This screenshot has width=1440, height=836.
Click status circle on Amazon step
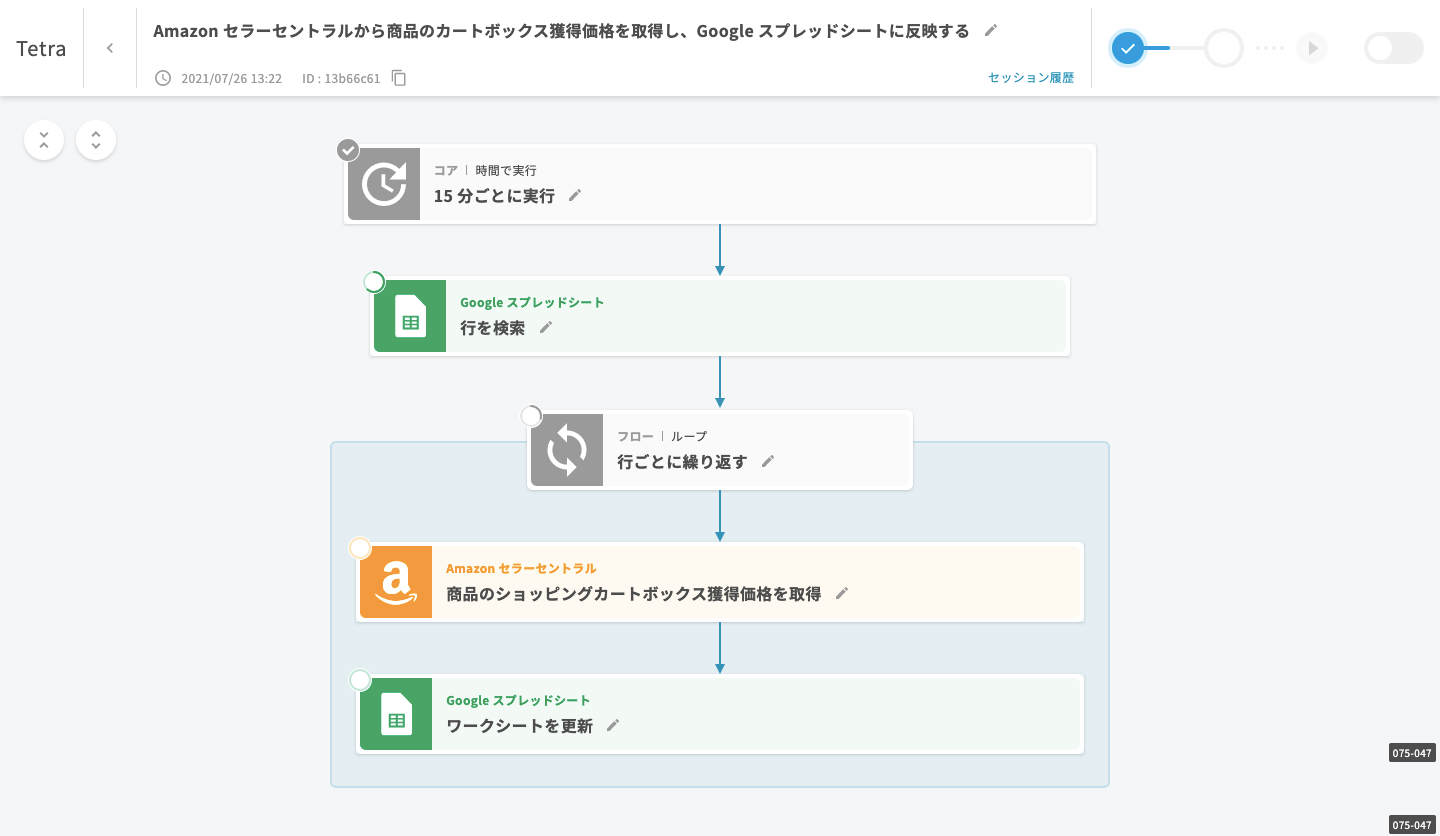coord(360,548)
